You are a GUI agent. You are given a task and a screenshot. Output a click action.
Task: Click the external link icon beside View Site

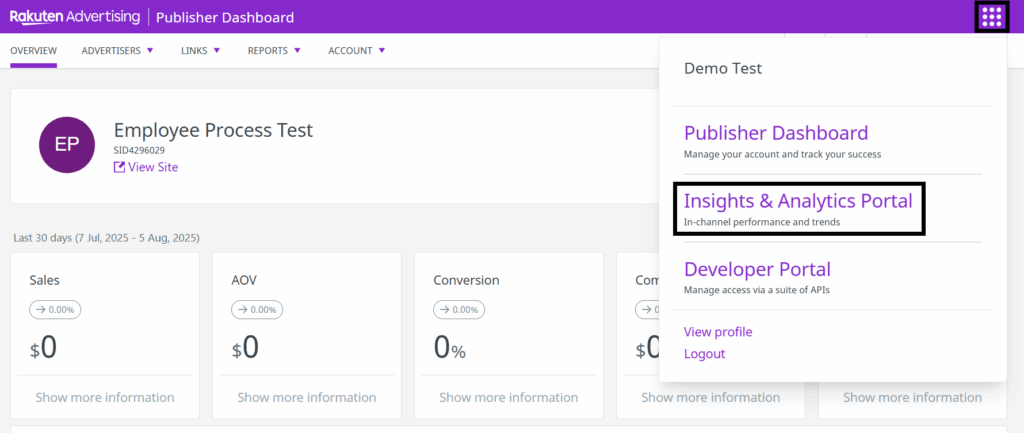pos(120,168)
